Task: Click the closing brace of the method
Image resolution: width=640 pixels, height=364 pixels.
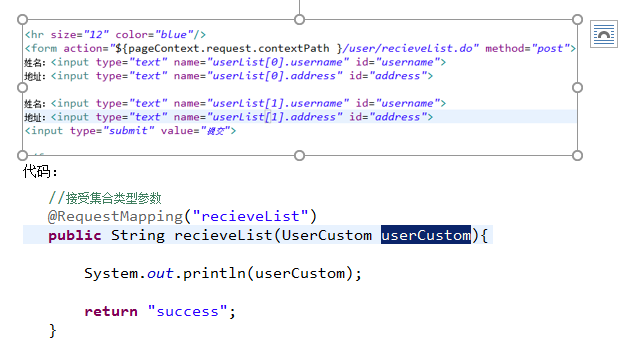Action: pyautogui.click(x=52, y=331)
